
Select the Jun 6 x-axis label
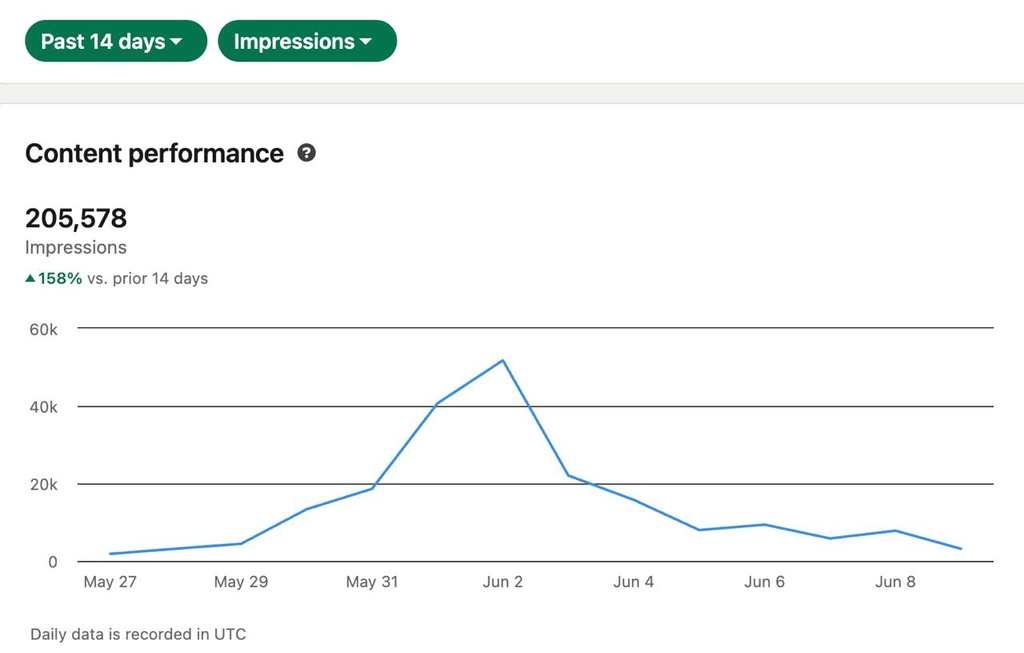coord(764,582)
